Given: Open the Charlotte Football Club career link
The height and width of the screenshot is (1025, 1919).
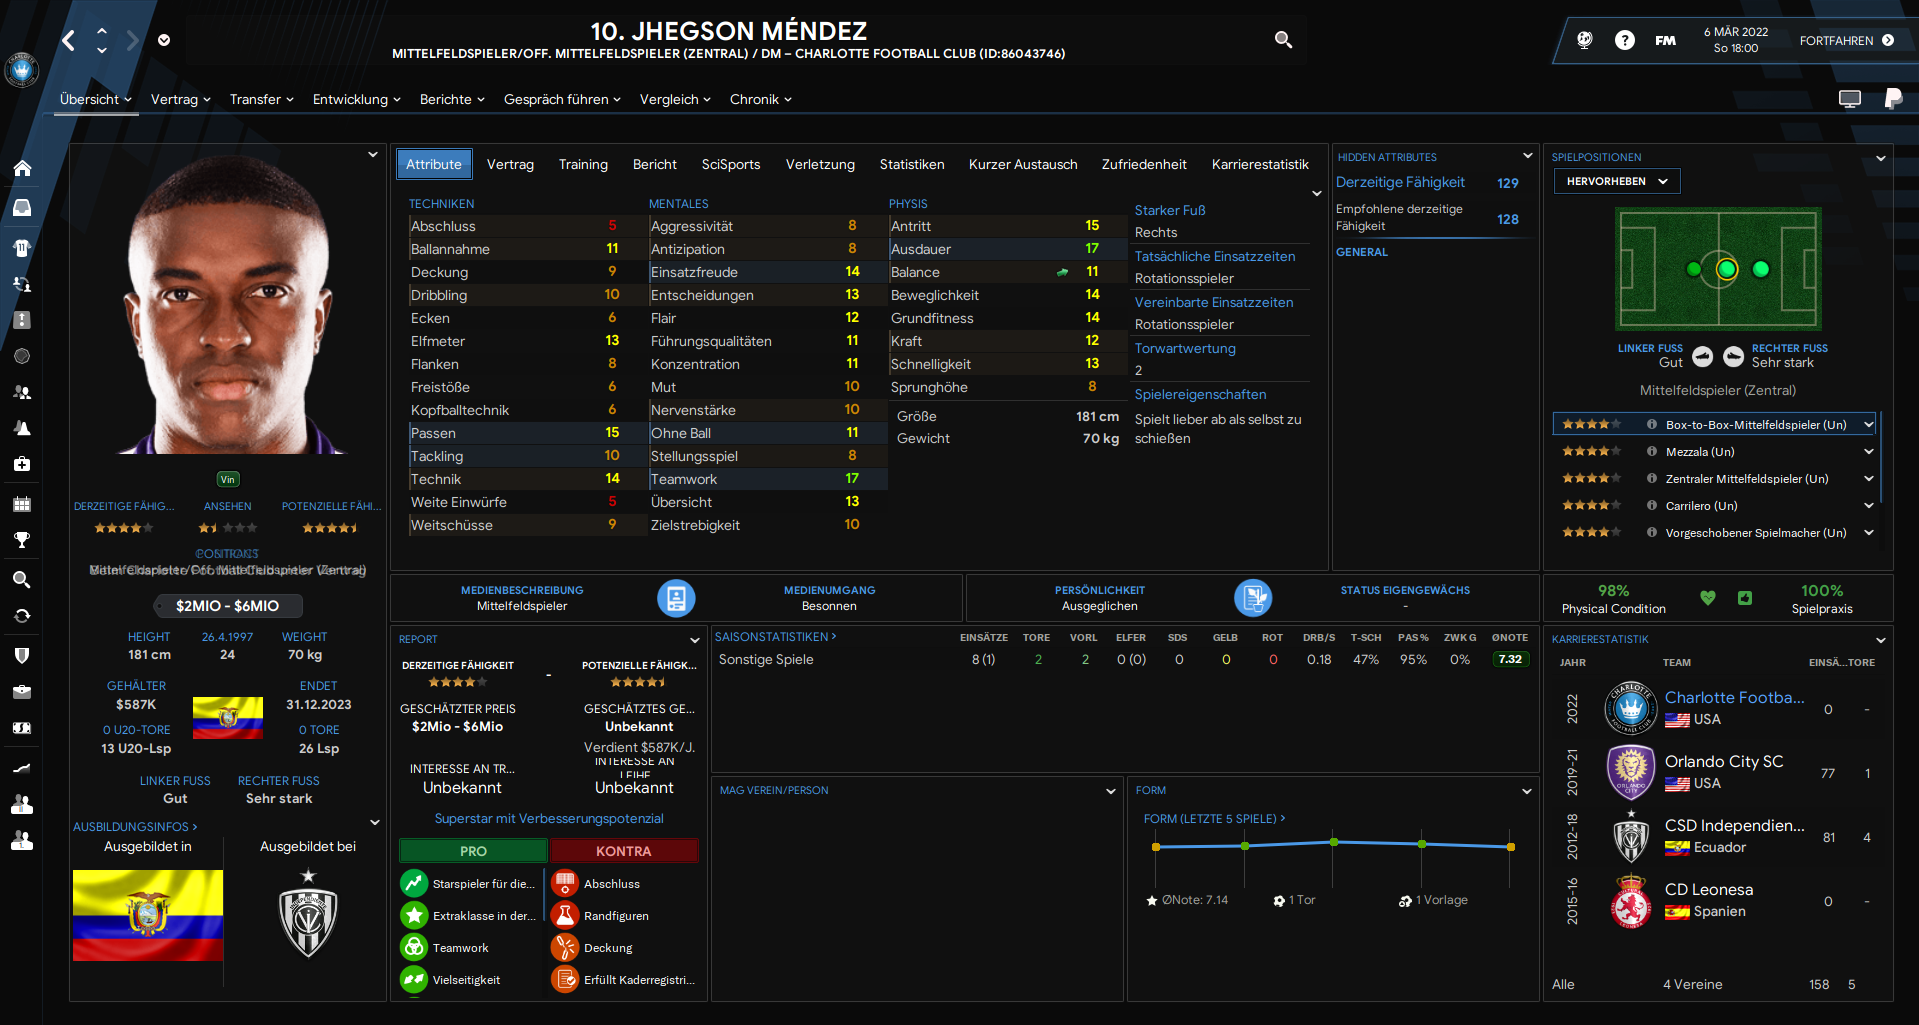Looking at the screenshot, I should 1734,698.
